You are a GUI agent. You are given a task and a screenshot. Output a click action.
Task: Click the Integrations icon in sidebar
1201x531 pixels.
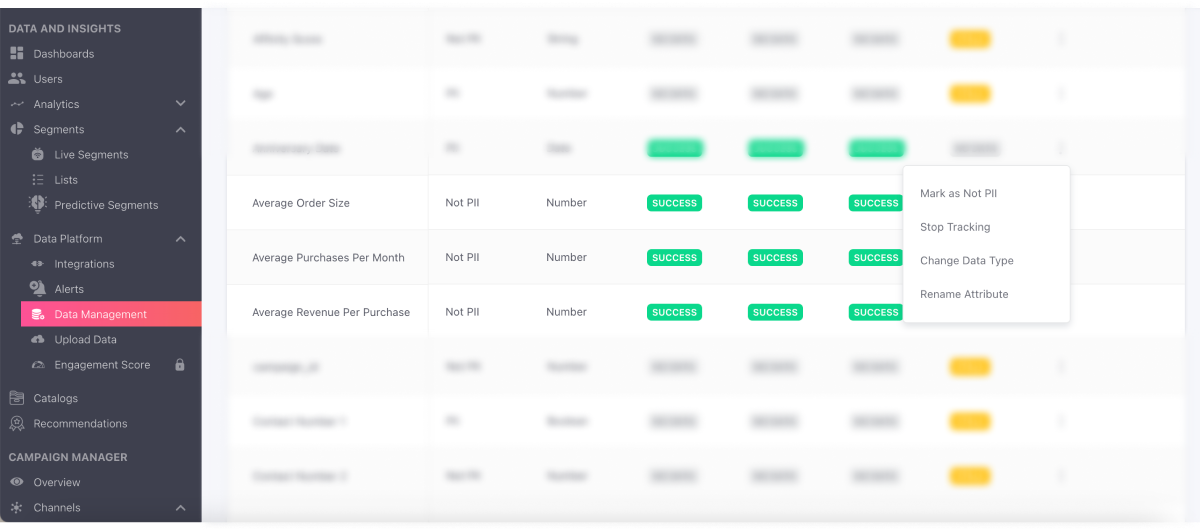(x=38, y=264)
